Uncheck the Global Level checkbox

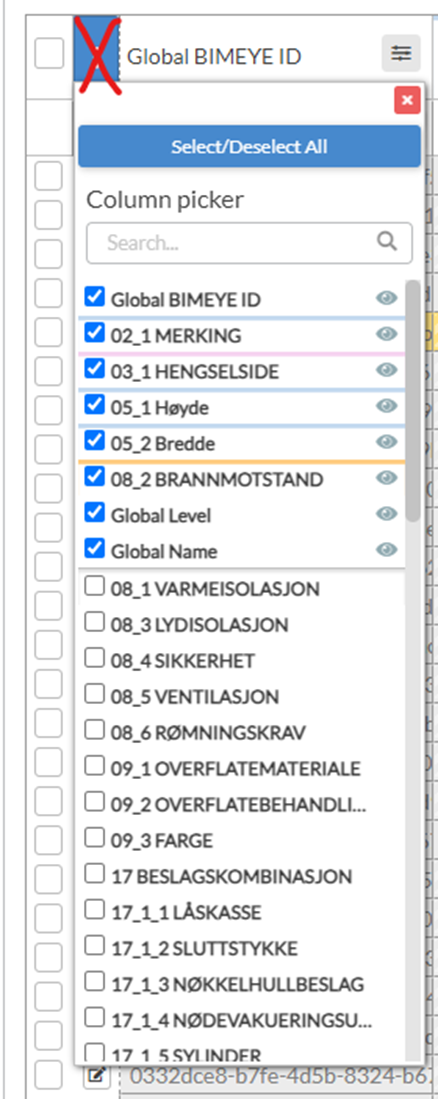[95, 513]
